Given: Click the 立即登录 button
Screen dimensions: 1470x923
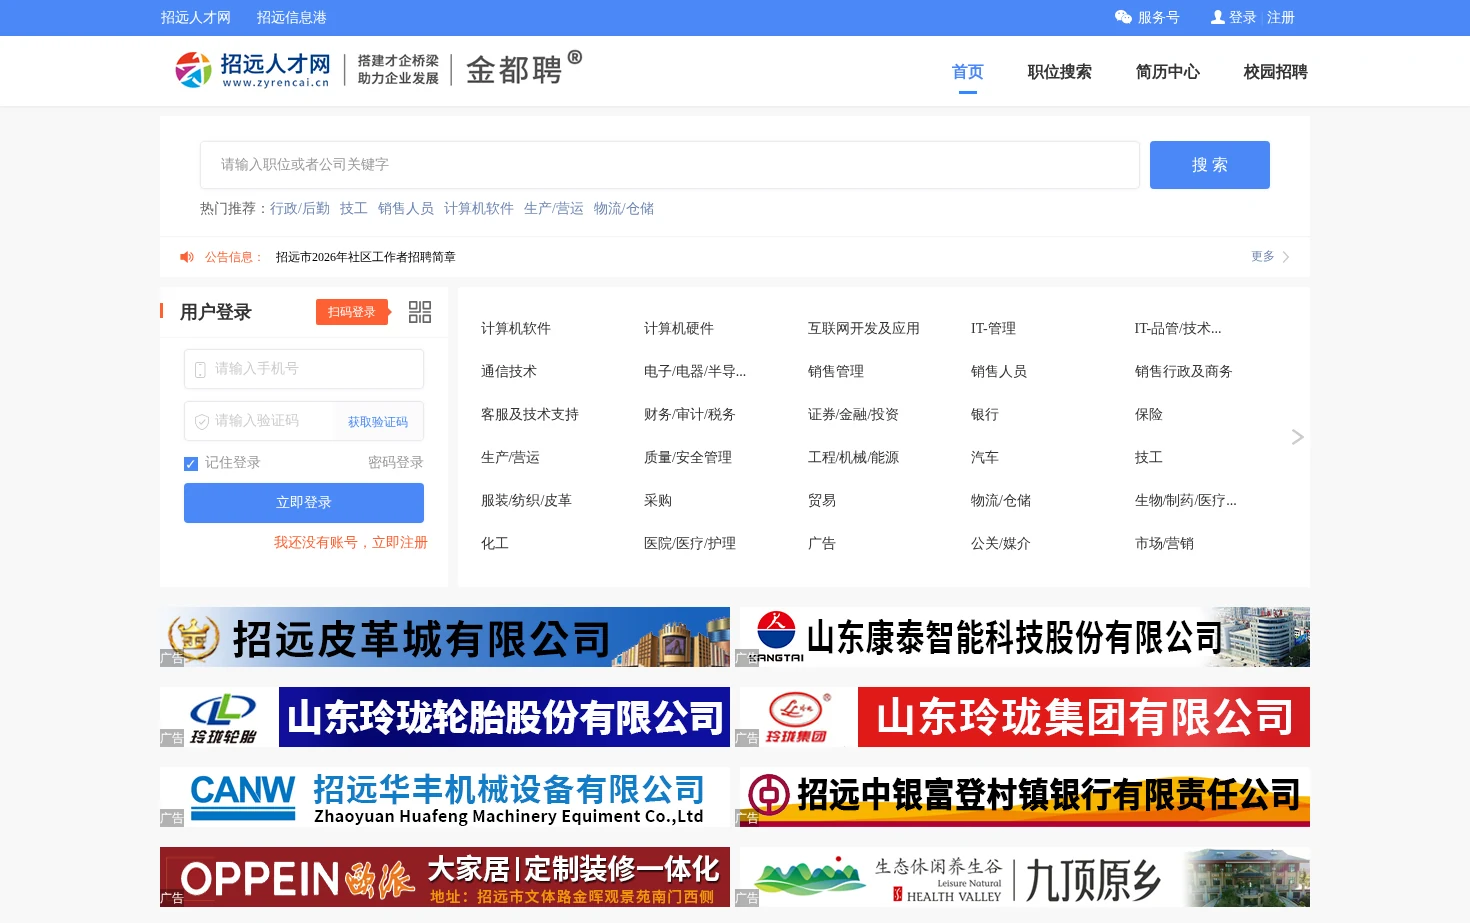Looking at the screenshot, I should click(x=304, y=503).
